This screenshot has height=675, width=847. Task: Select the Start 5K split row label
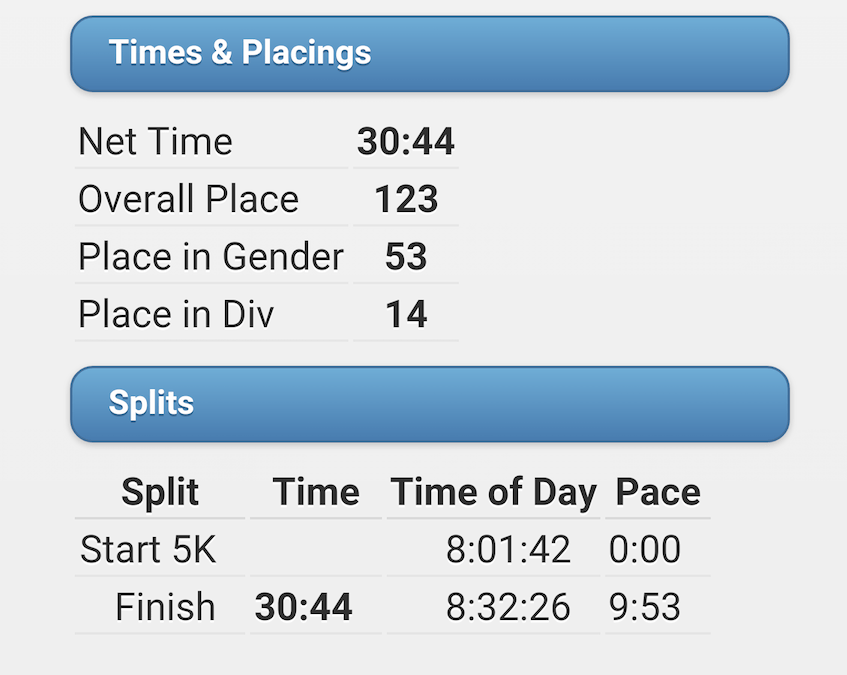(x=148, y=550)
